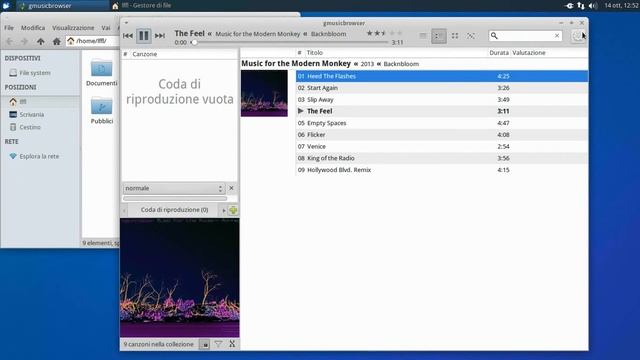640x360 pixels.
Task: Skip to the previous track
Action: click(128, 36)
